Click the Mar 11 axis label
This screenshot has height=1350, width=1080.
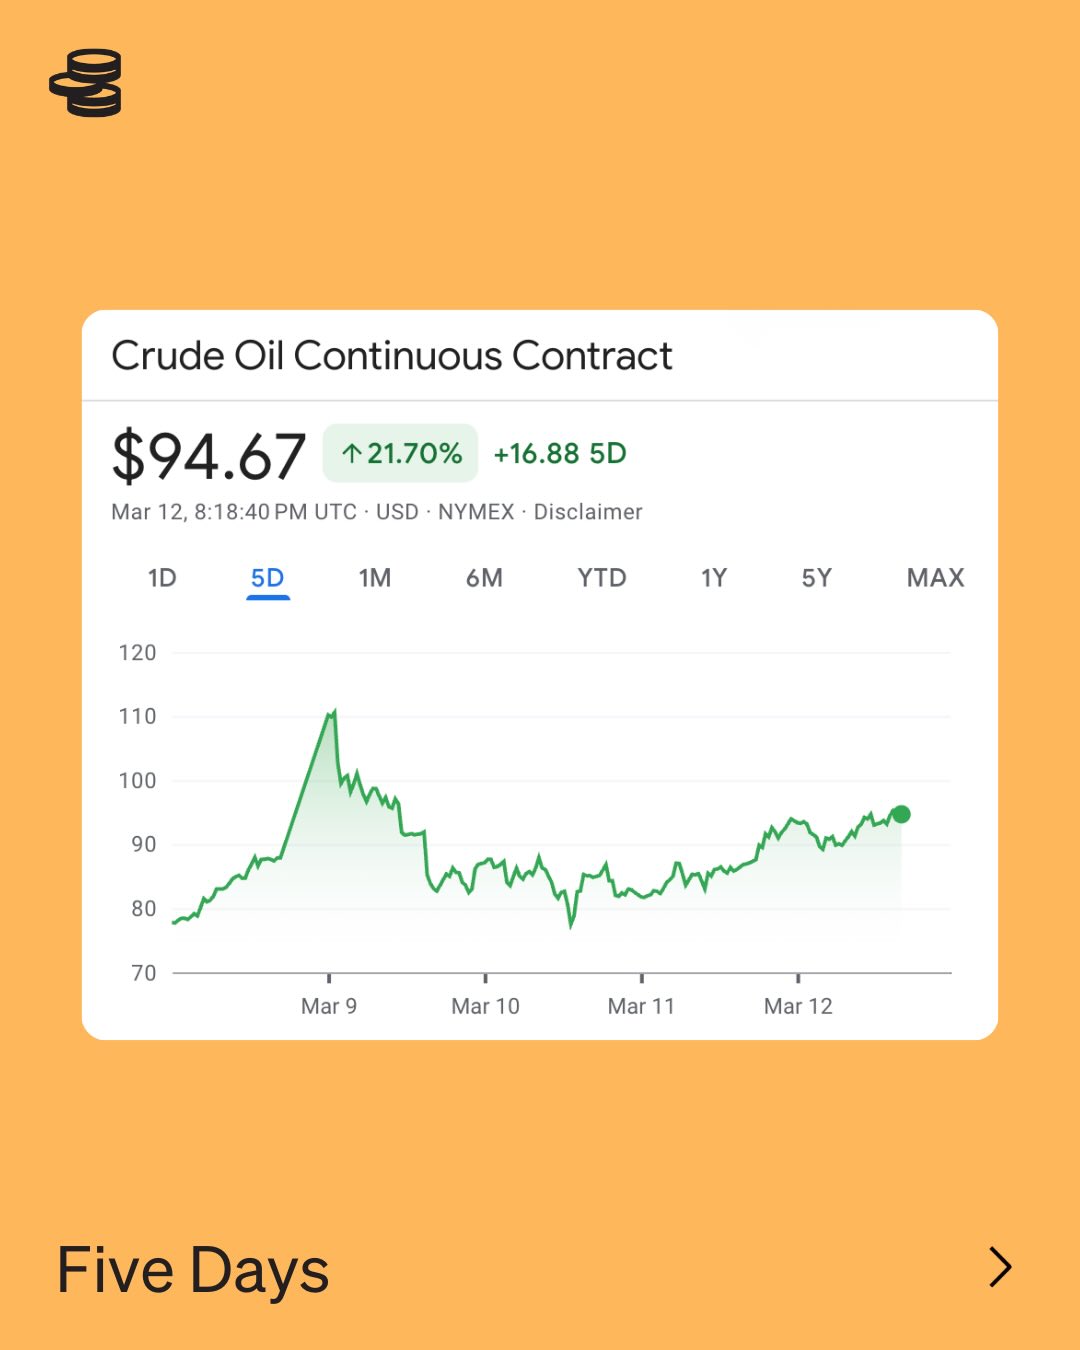tap(641, 1006)
